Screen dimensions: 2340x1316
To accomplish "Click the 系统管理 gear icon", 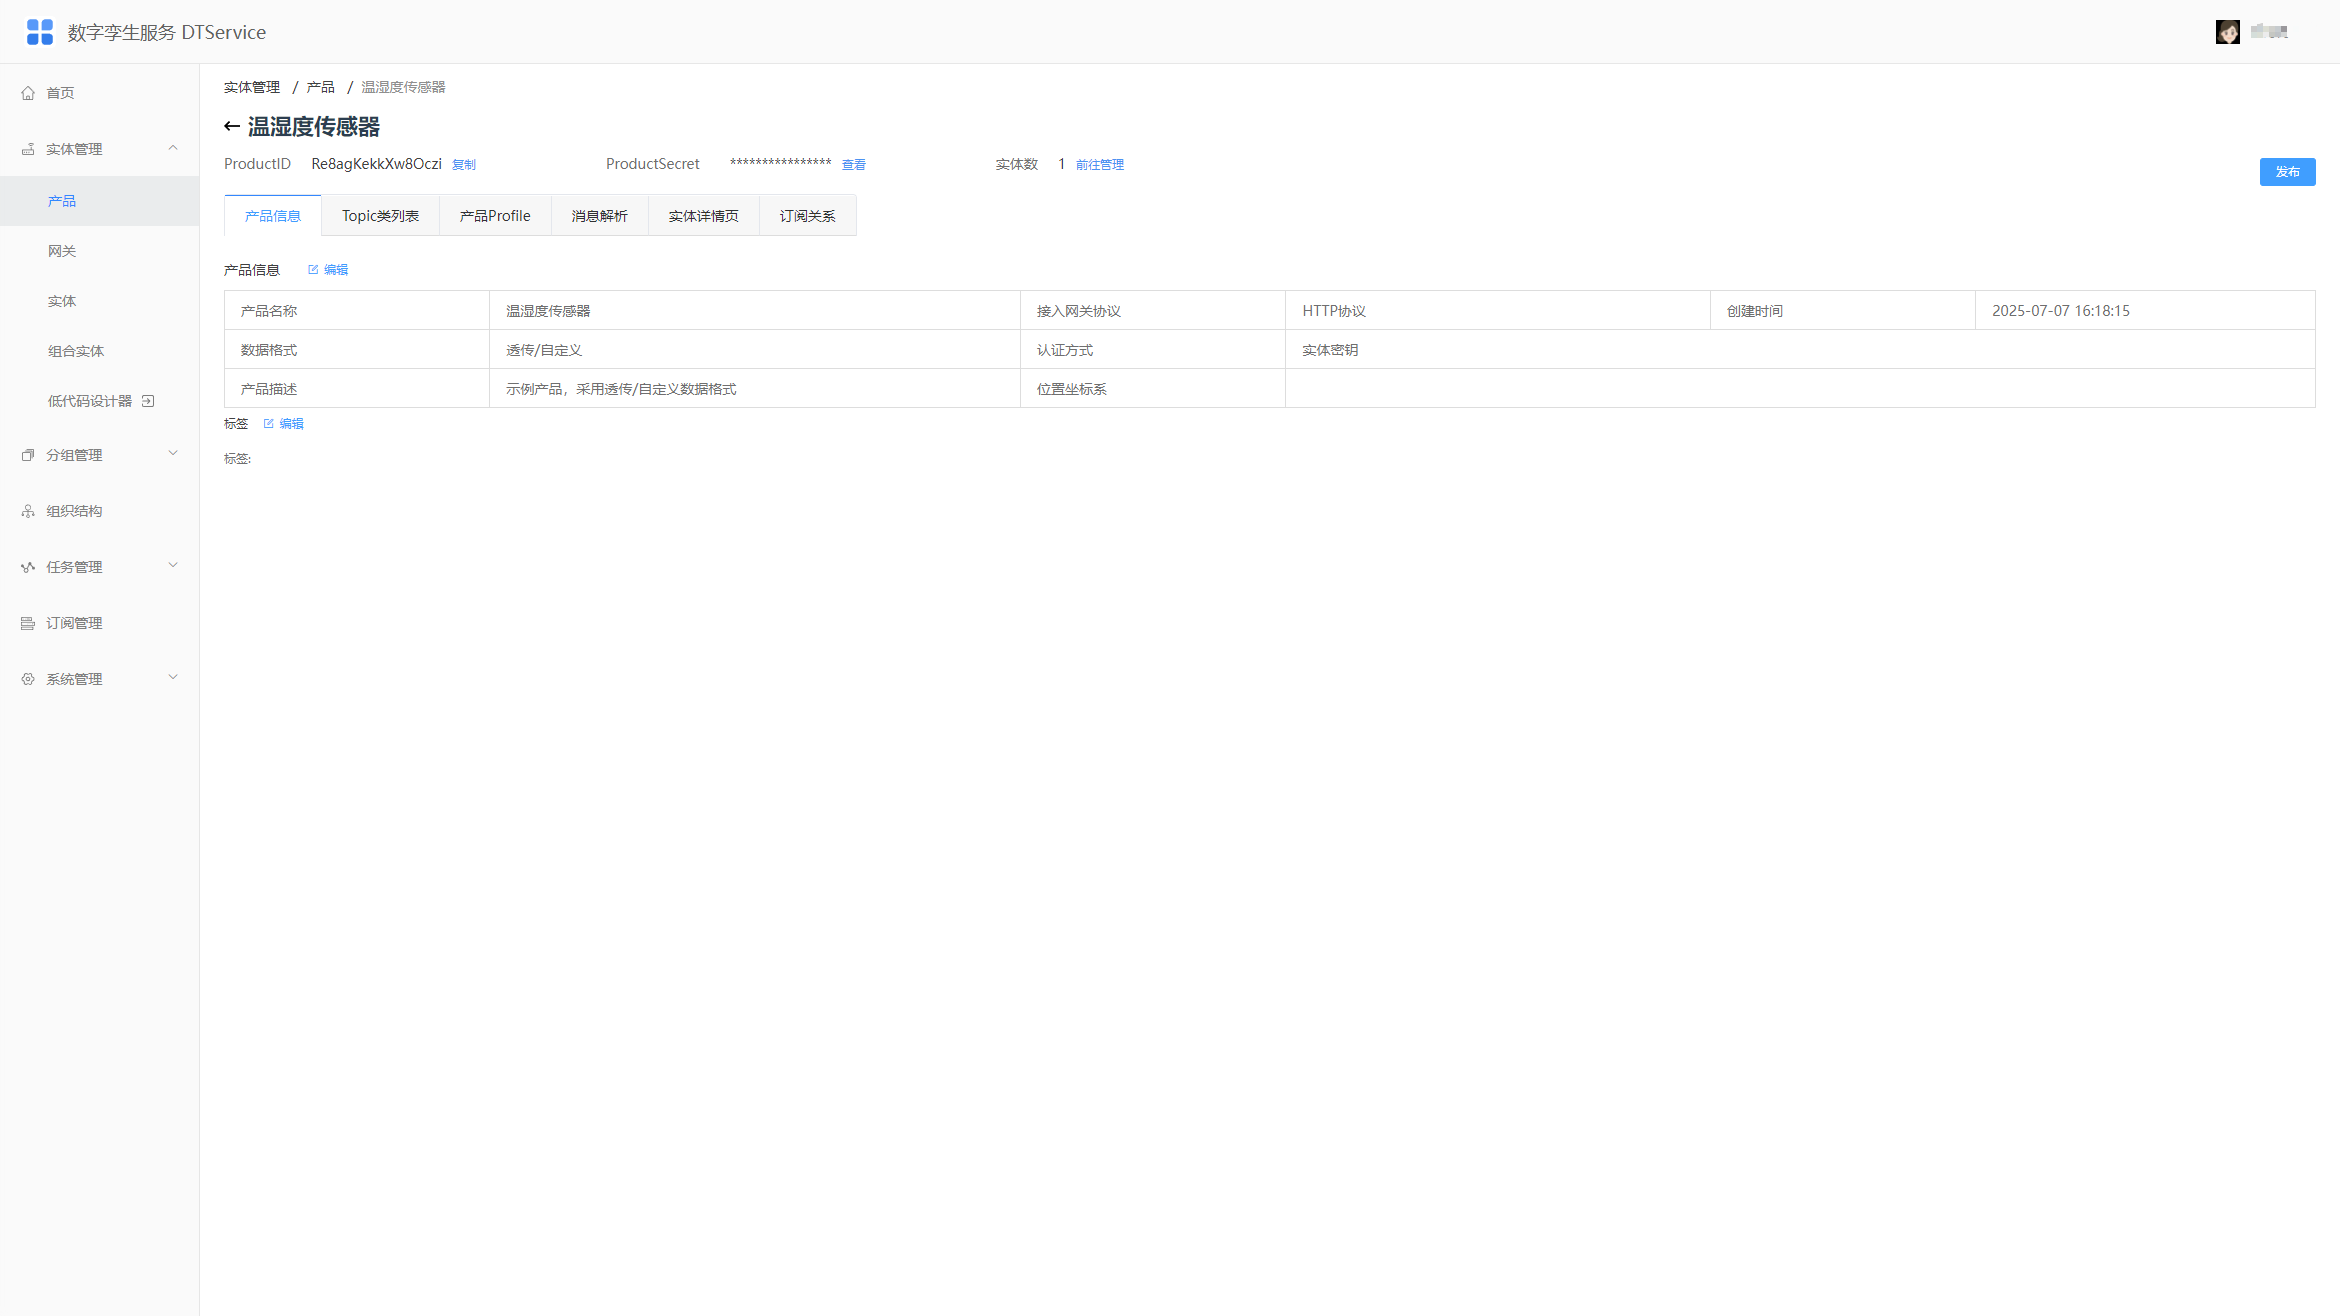I will (28, 679).
